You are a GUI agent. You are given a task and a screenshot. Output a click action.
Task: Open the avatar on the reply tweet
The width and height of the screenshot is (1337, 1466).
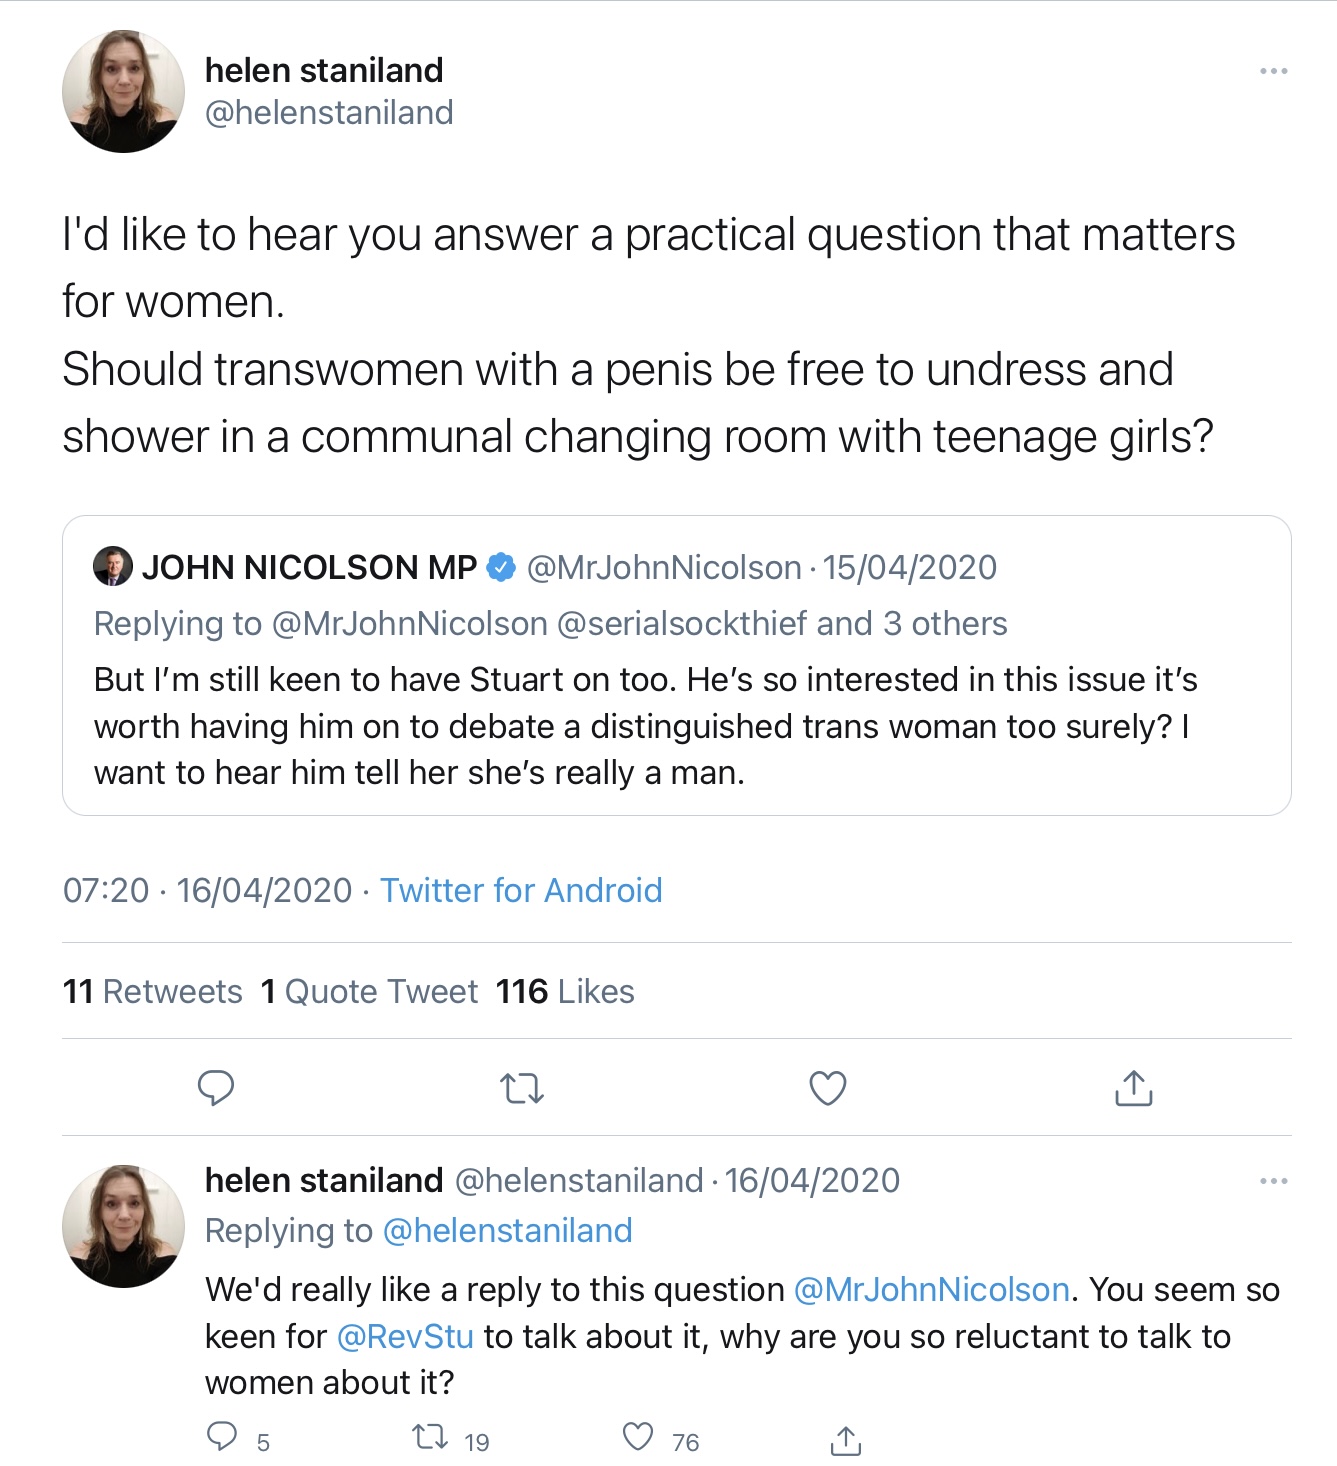click(x=123, y=1226)
